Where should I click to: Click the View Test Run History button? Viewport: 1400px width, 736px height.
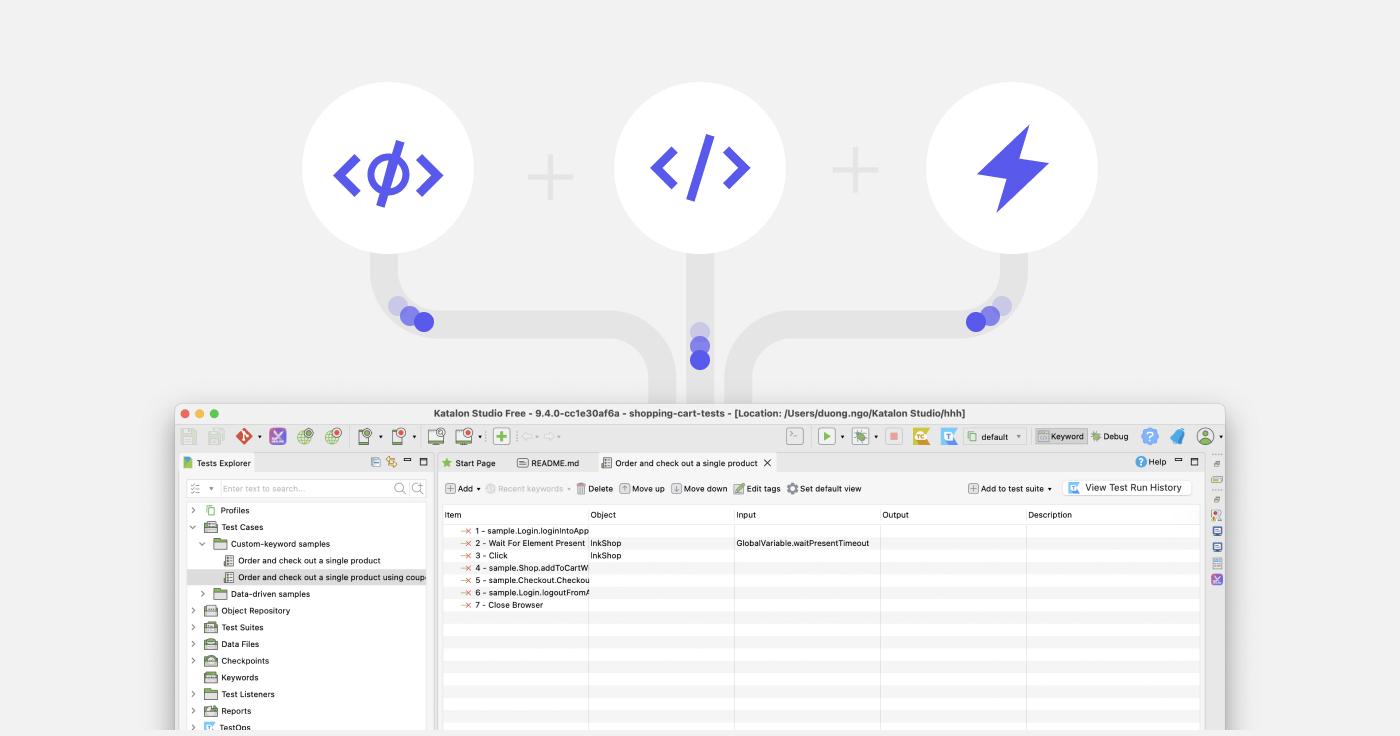[x=1127, y=487]
